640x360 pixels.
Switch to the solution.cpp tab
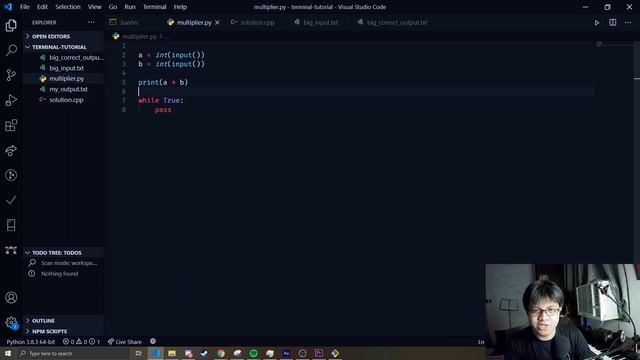257,22
